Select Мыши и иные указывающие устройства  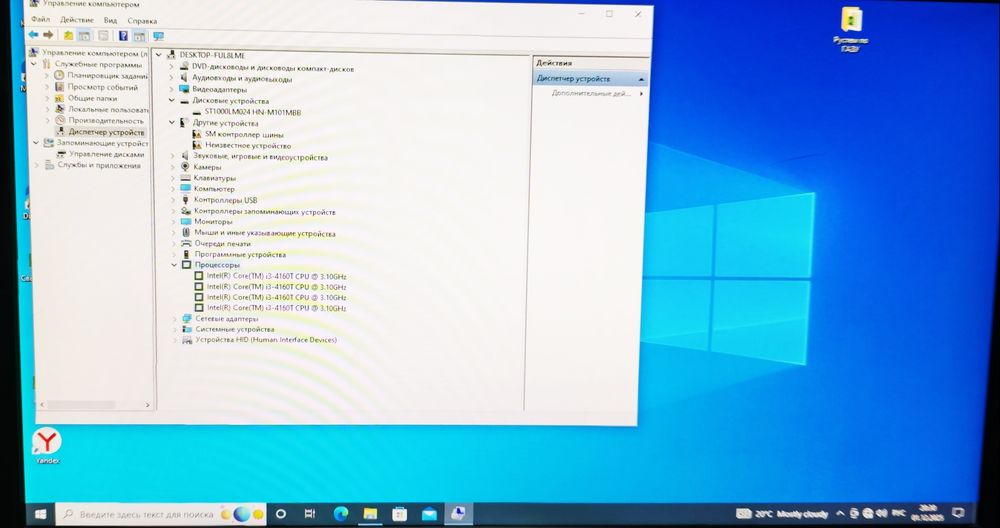click(265, 233)
